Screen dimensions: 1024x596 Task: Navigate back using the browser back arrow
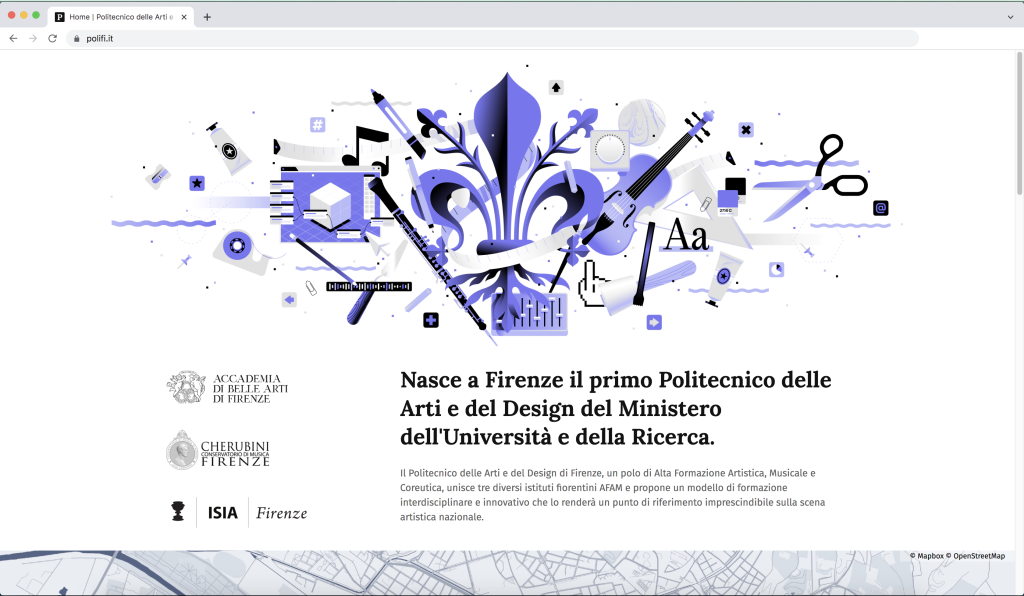[x=12, y=38]
